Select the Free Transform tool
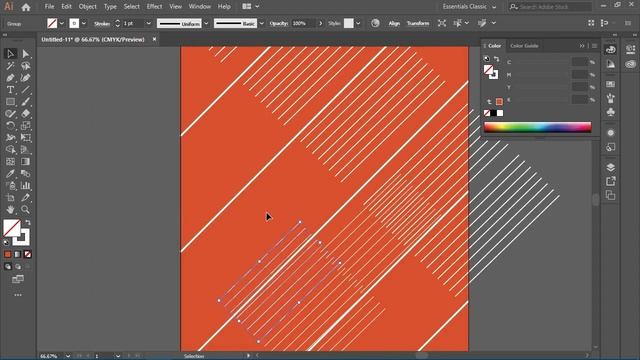The image size is (640, 360). tap(26, 138)
